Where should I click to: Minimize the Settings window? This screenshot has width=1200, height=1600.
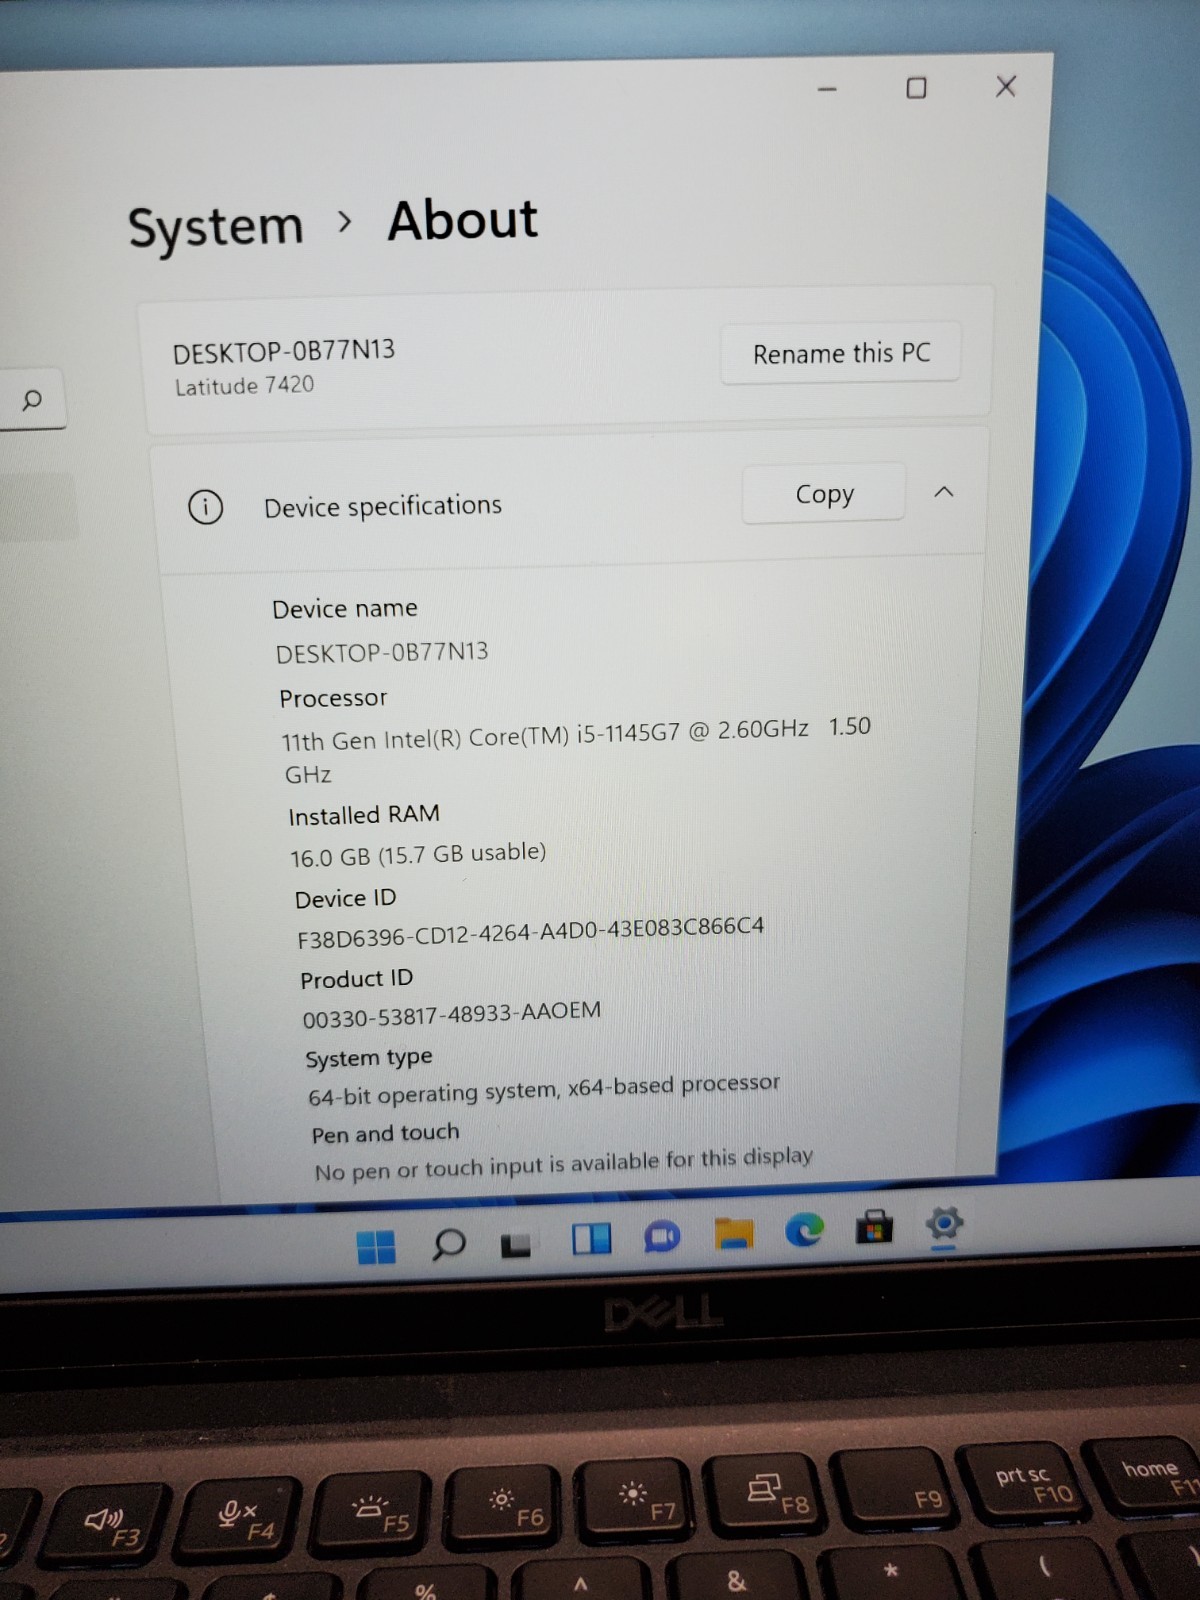(x=827, y=89)
